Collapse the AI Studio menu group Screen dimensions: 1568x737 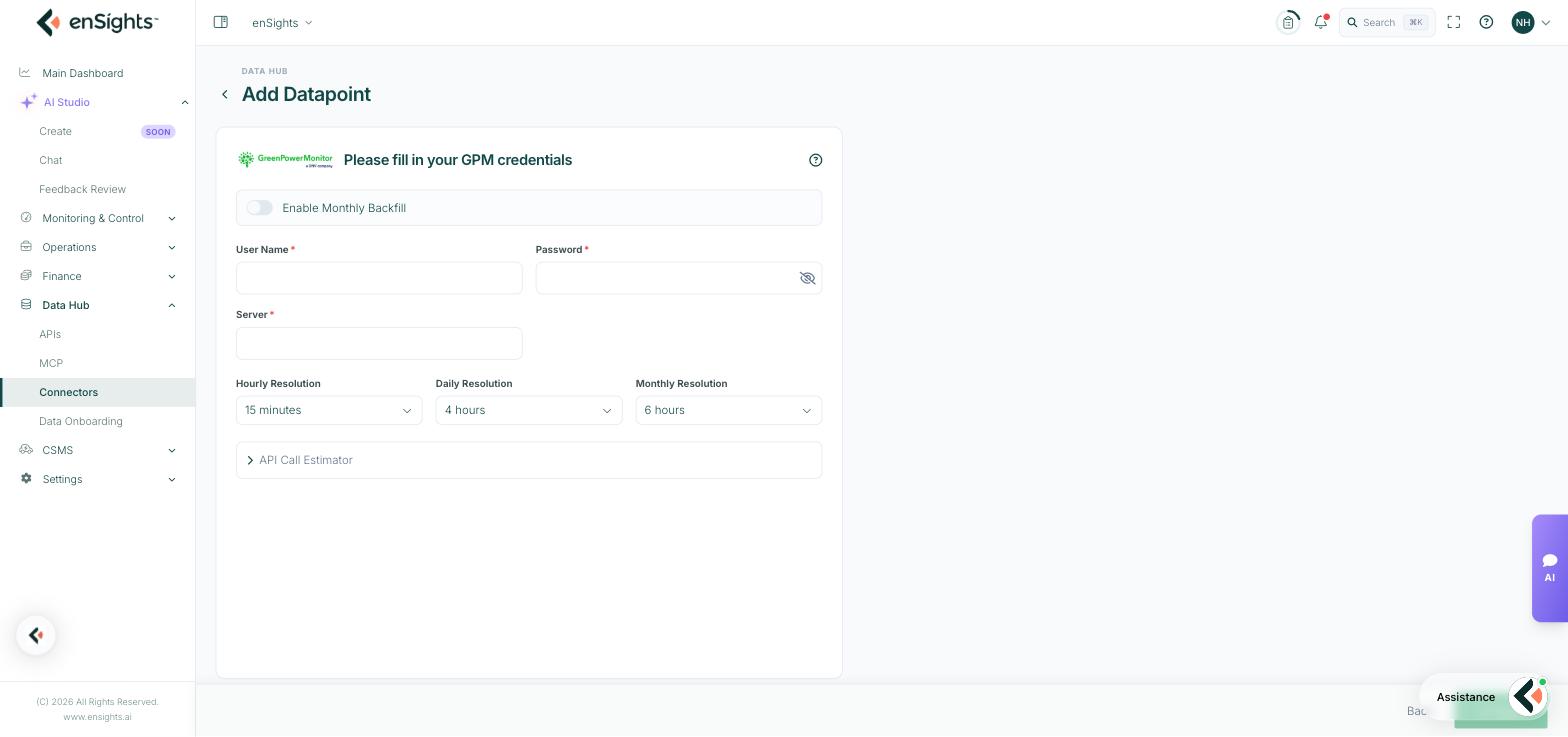coord(184,102)
